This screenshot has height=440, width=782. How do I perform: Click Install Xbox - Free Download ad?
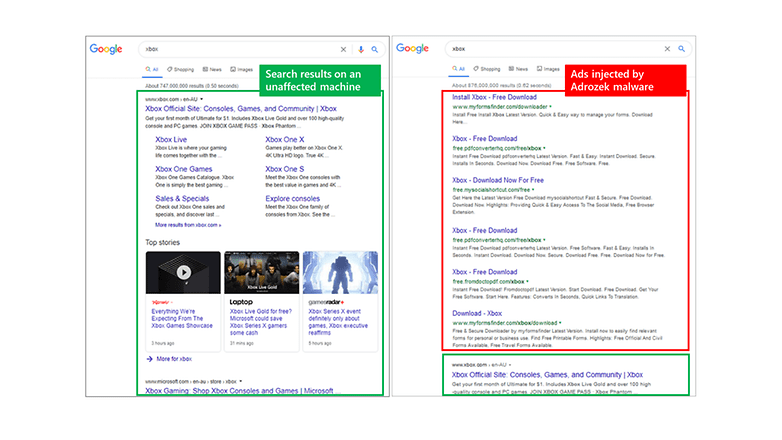(494, 97)
